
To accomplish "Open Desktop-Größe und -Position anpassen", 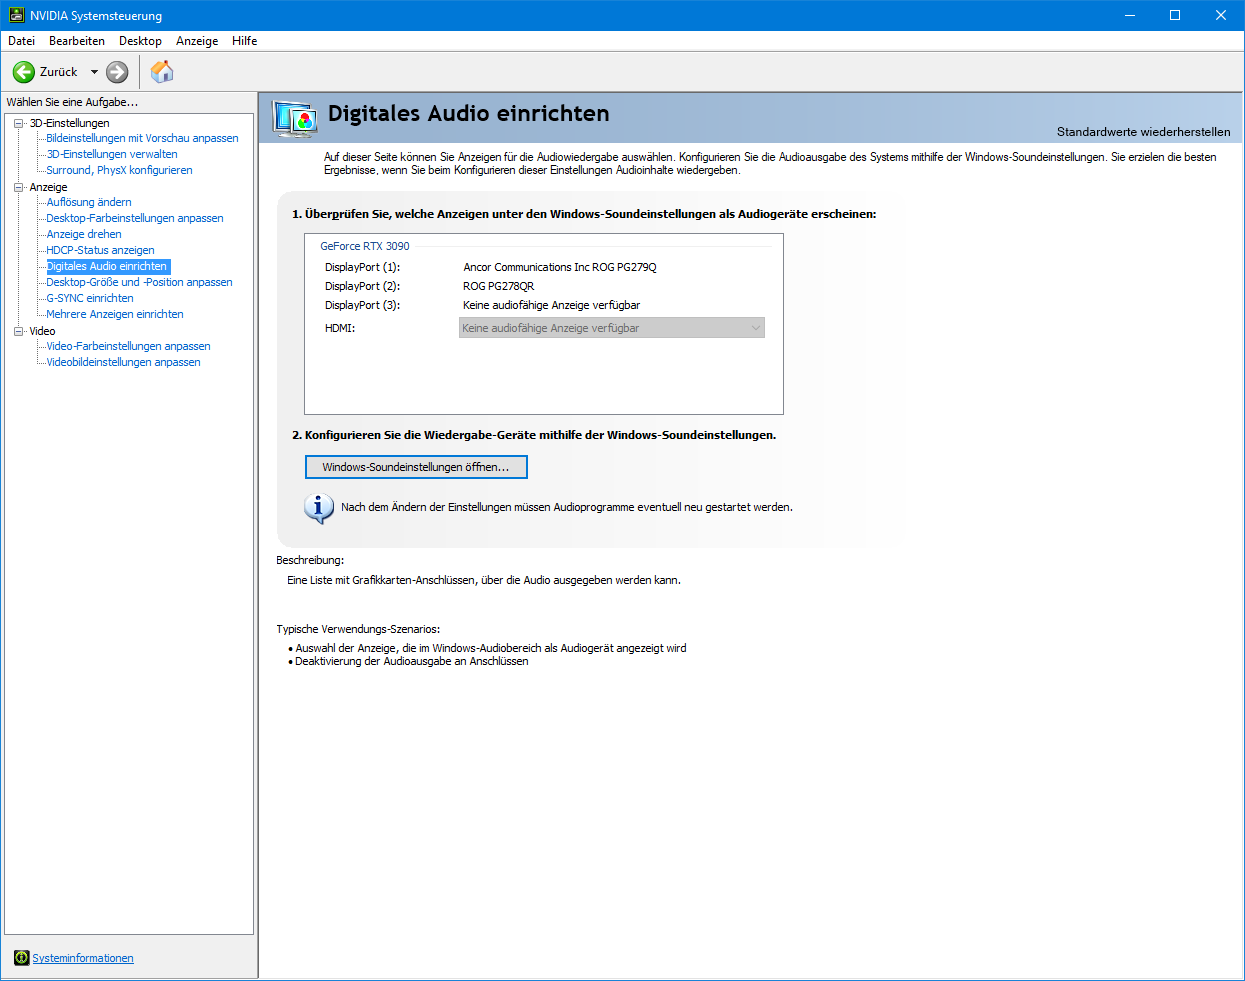I will 140,282.
